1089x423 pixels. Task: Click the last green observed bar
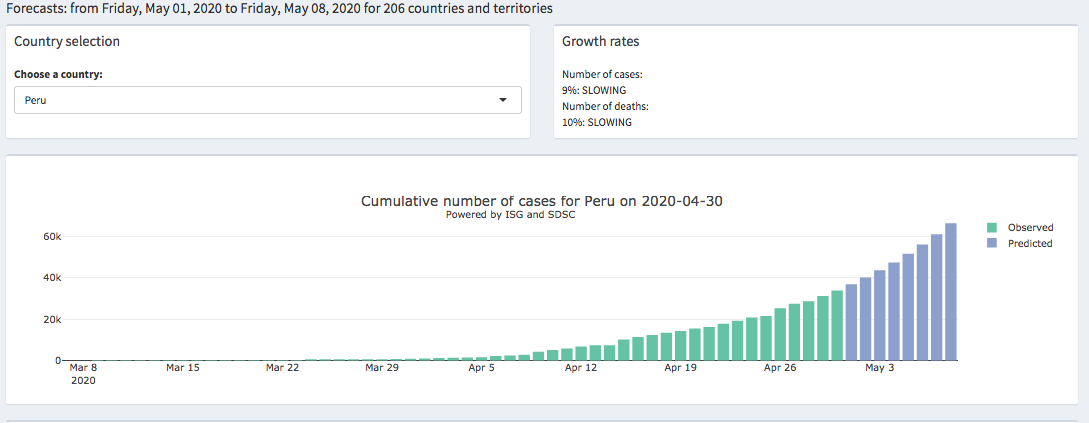point(837,326)
